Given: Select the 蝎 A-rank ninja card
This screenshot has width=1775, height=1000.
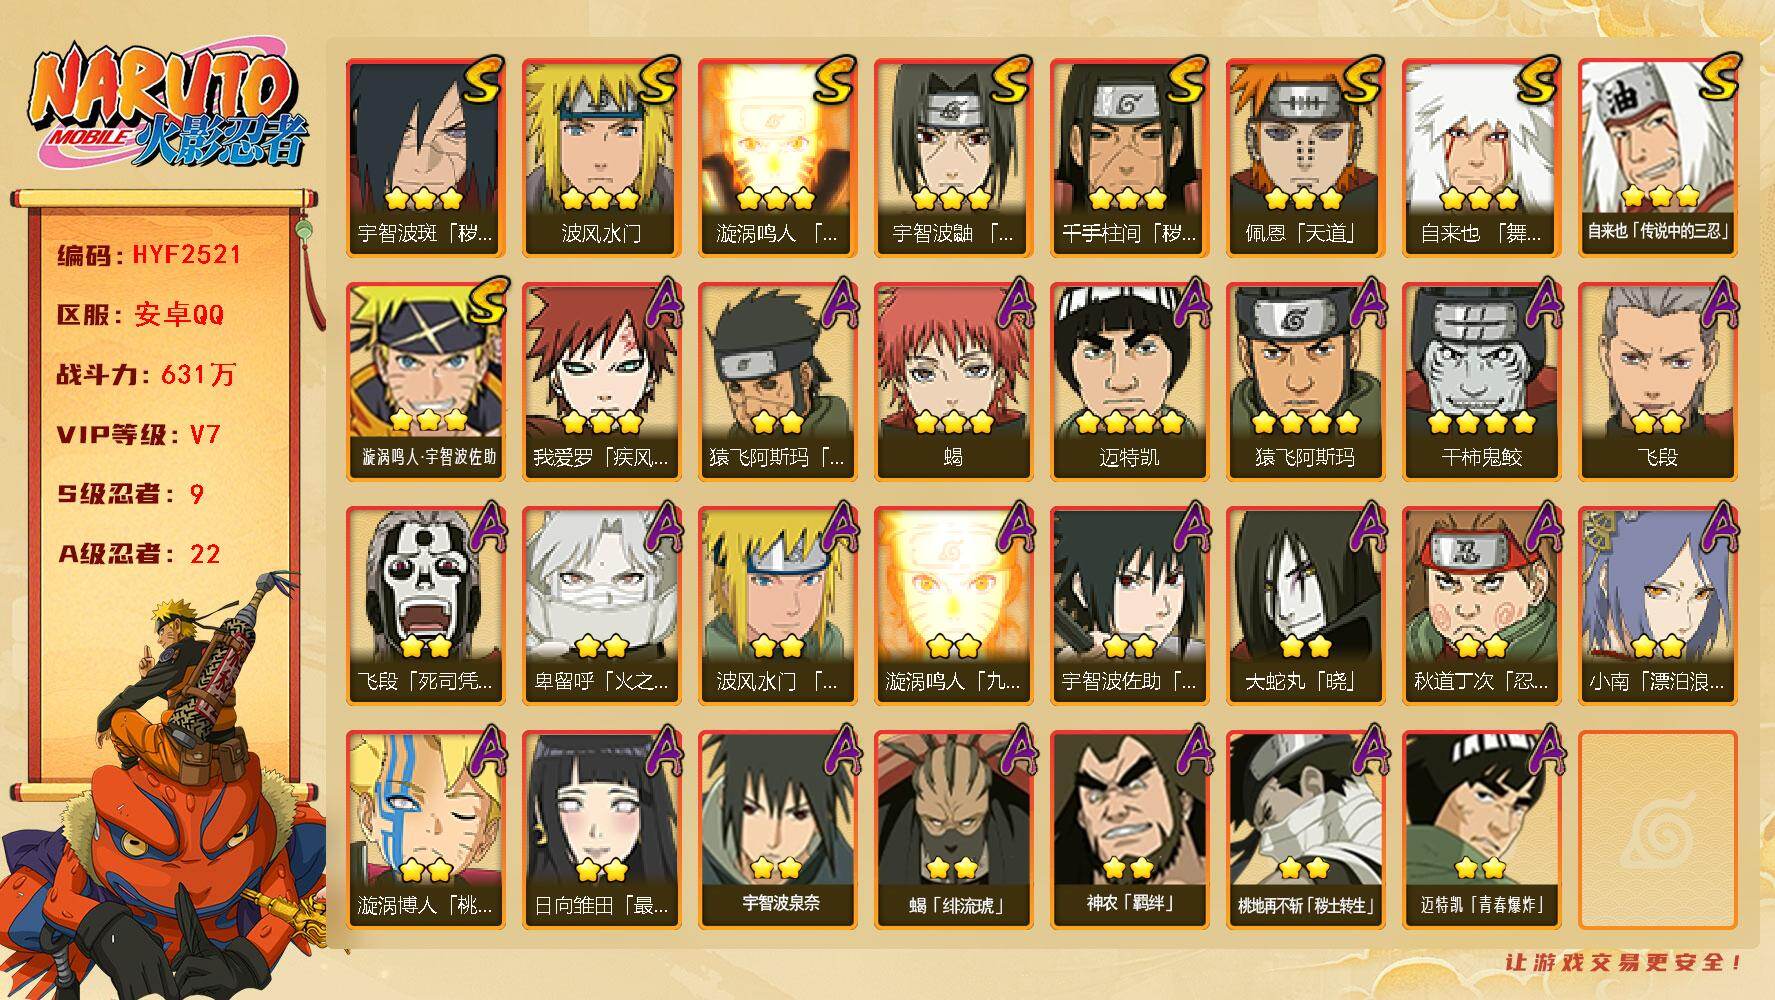Looking at the screenshot, I should coord(953,381).
